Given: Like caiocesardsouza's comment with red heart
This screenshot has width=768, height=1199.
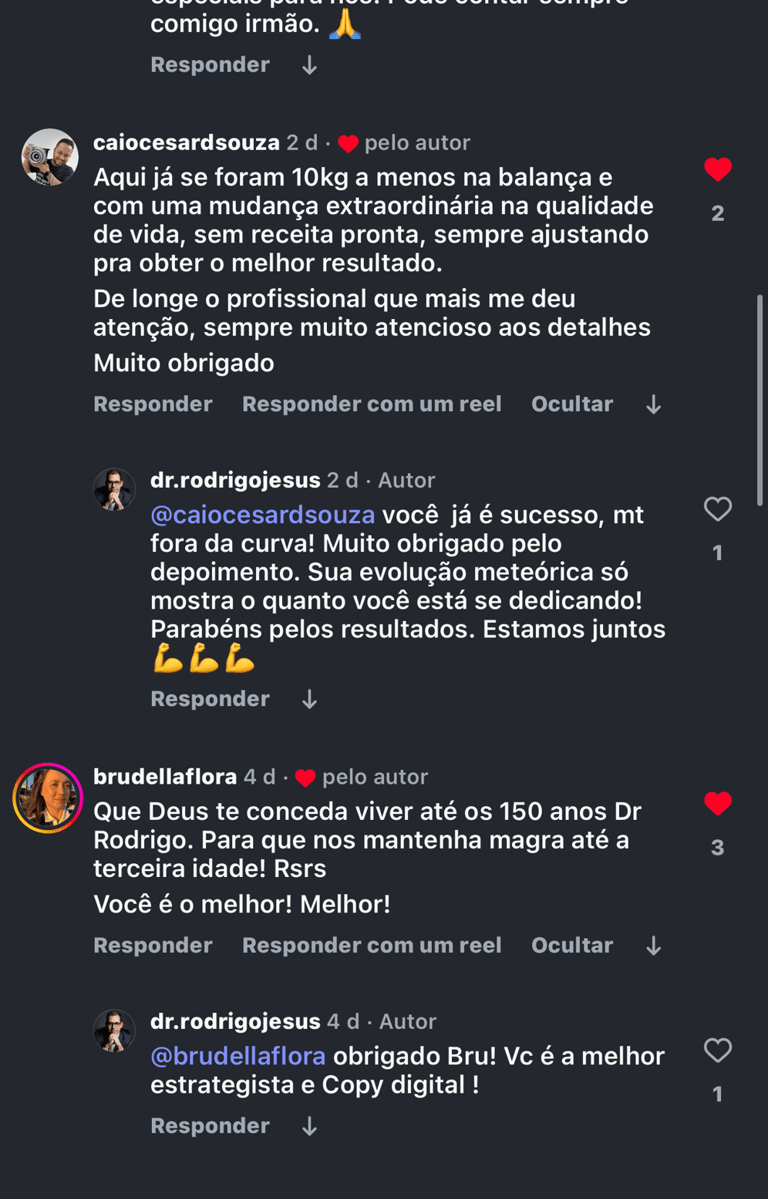Looking at the screenshot, I should 718,169.
